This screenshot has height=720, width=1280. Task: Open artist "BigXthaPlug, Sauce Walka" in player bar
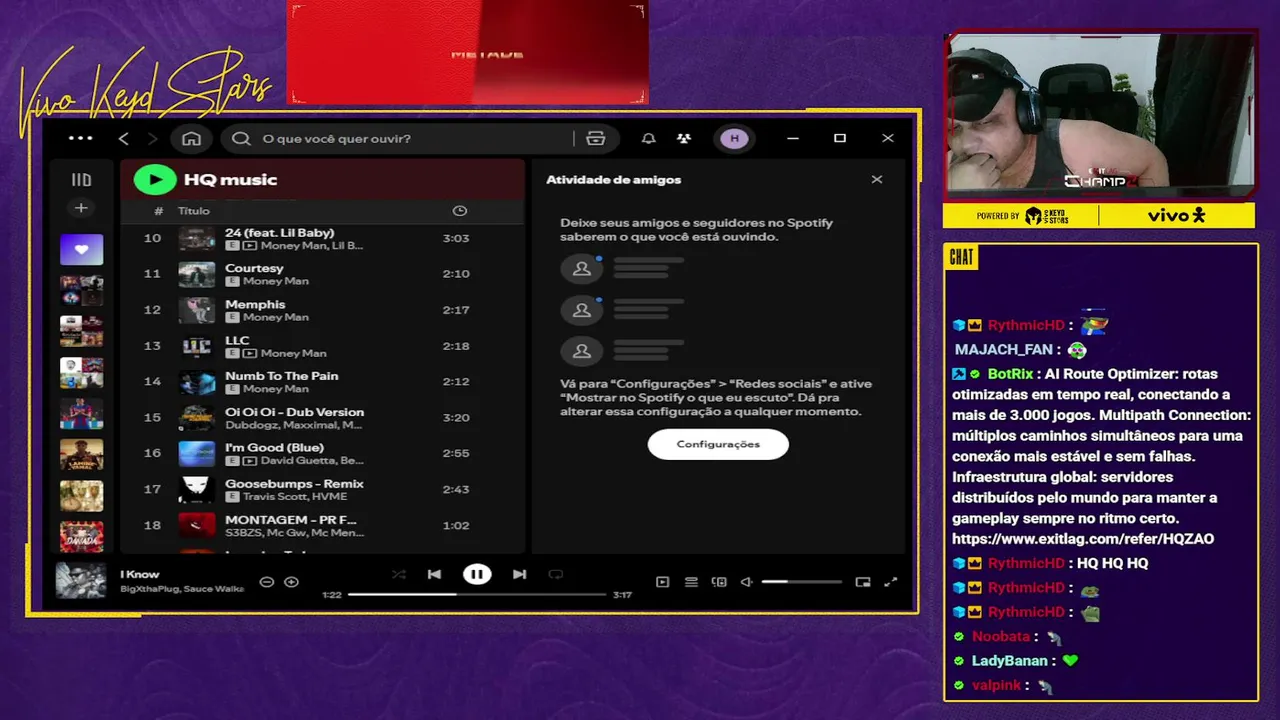tap(182, 589)
